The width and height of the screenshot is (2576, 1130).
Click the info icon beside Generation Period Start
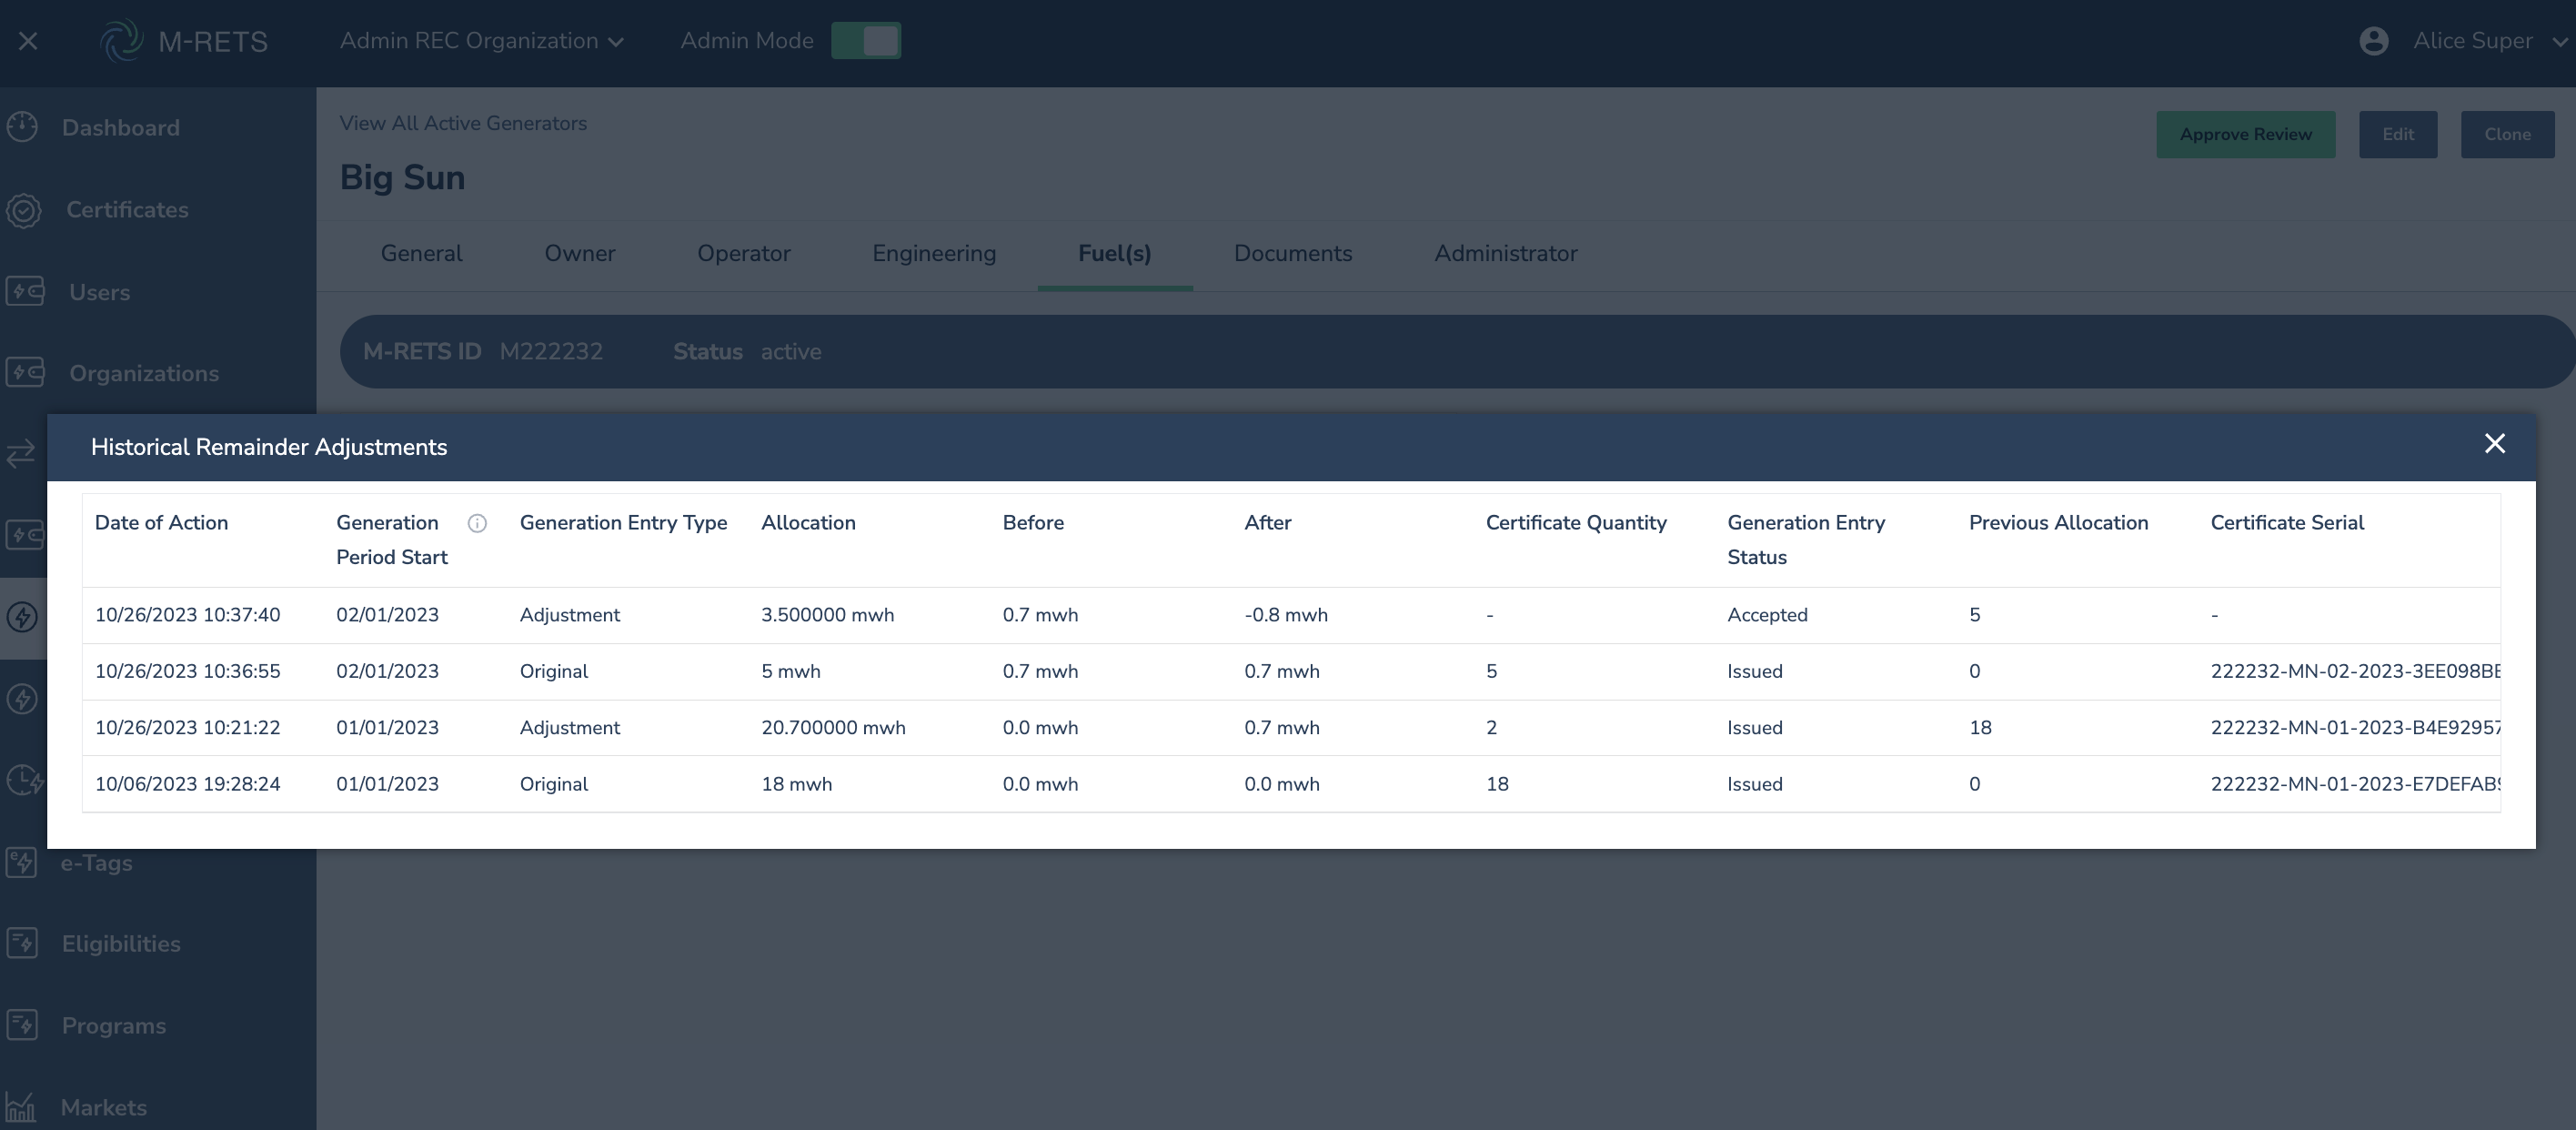tap(477, 523)
